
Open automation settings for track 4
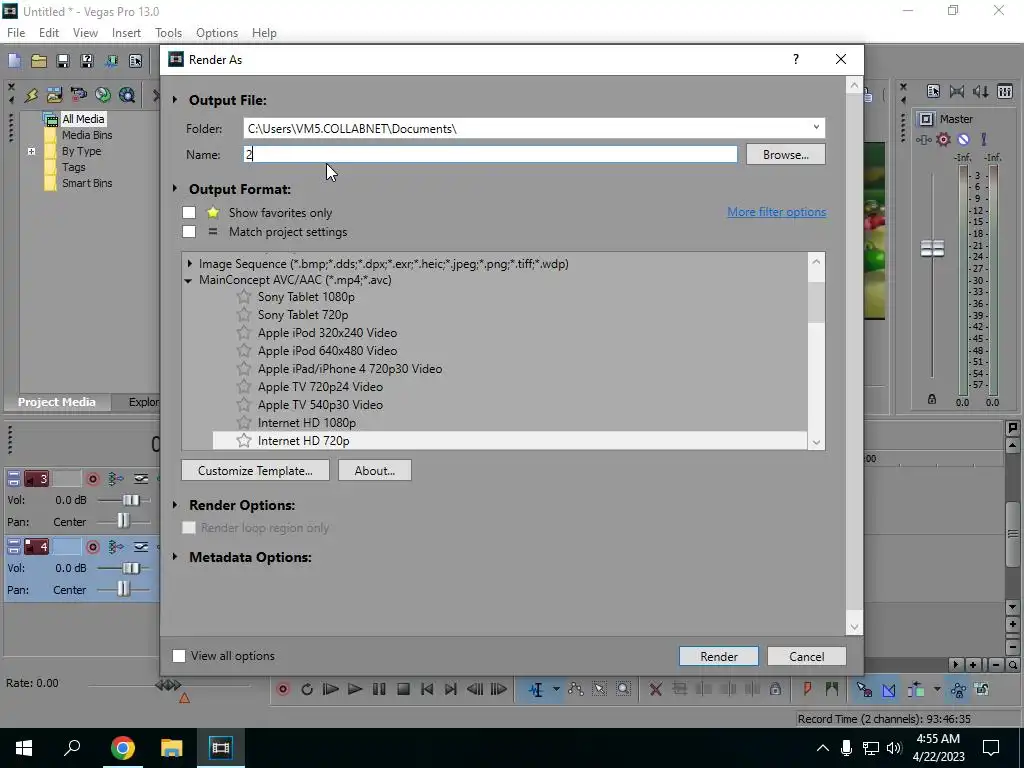point(141,547)
